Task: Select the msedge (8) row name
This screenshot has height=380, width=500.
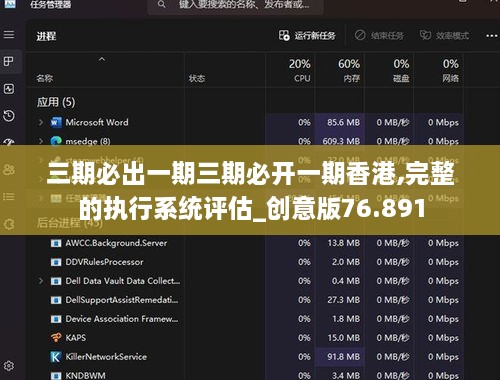Action: coord(88,141)
